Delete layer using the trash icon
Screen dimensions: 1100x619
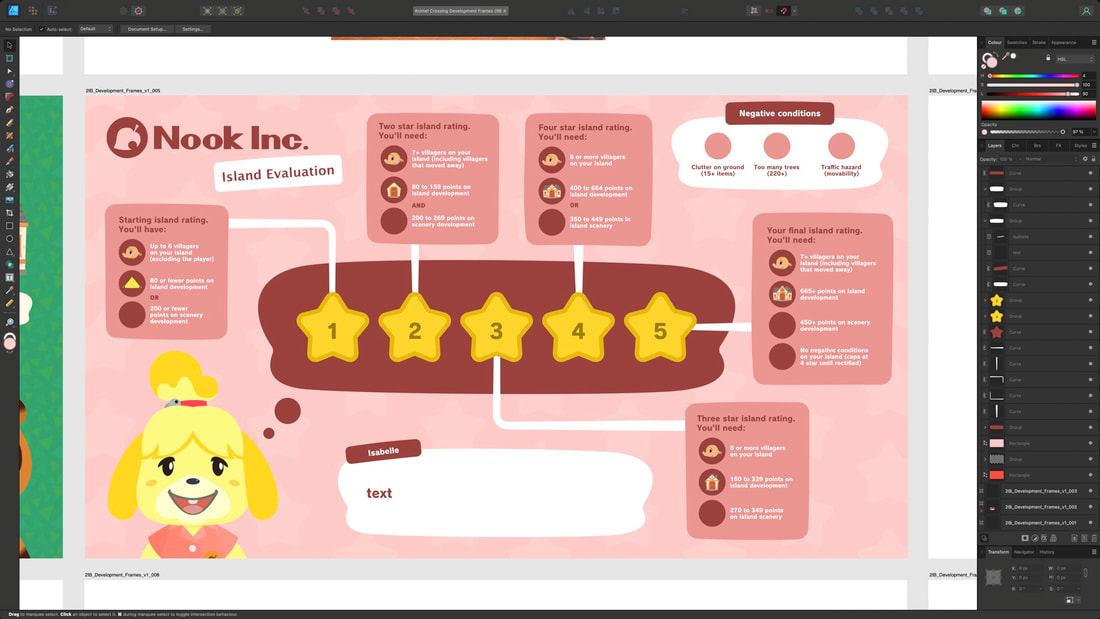1094,538
